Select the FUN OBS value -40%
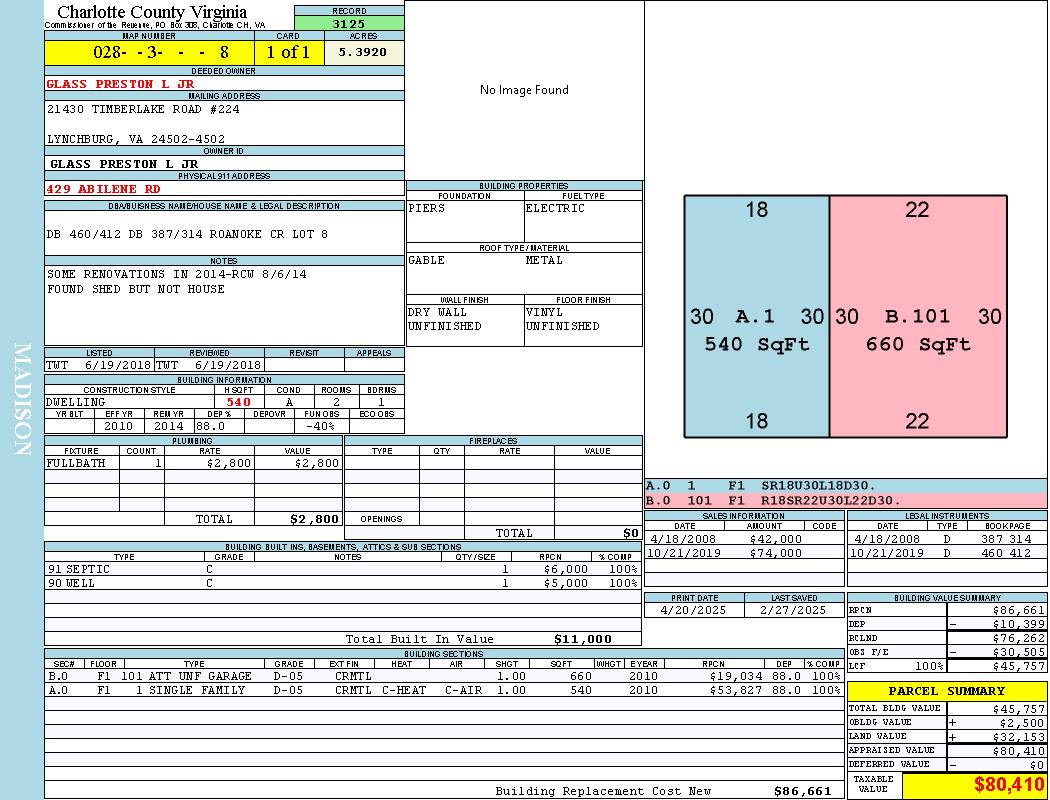The height and width of the screenshot is (800, 1050). coord(319,426)
